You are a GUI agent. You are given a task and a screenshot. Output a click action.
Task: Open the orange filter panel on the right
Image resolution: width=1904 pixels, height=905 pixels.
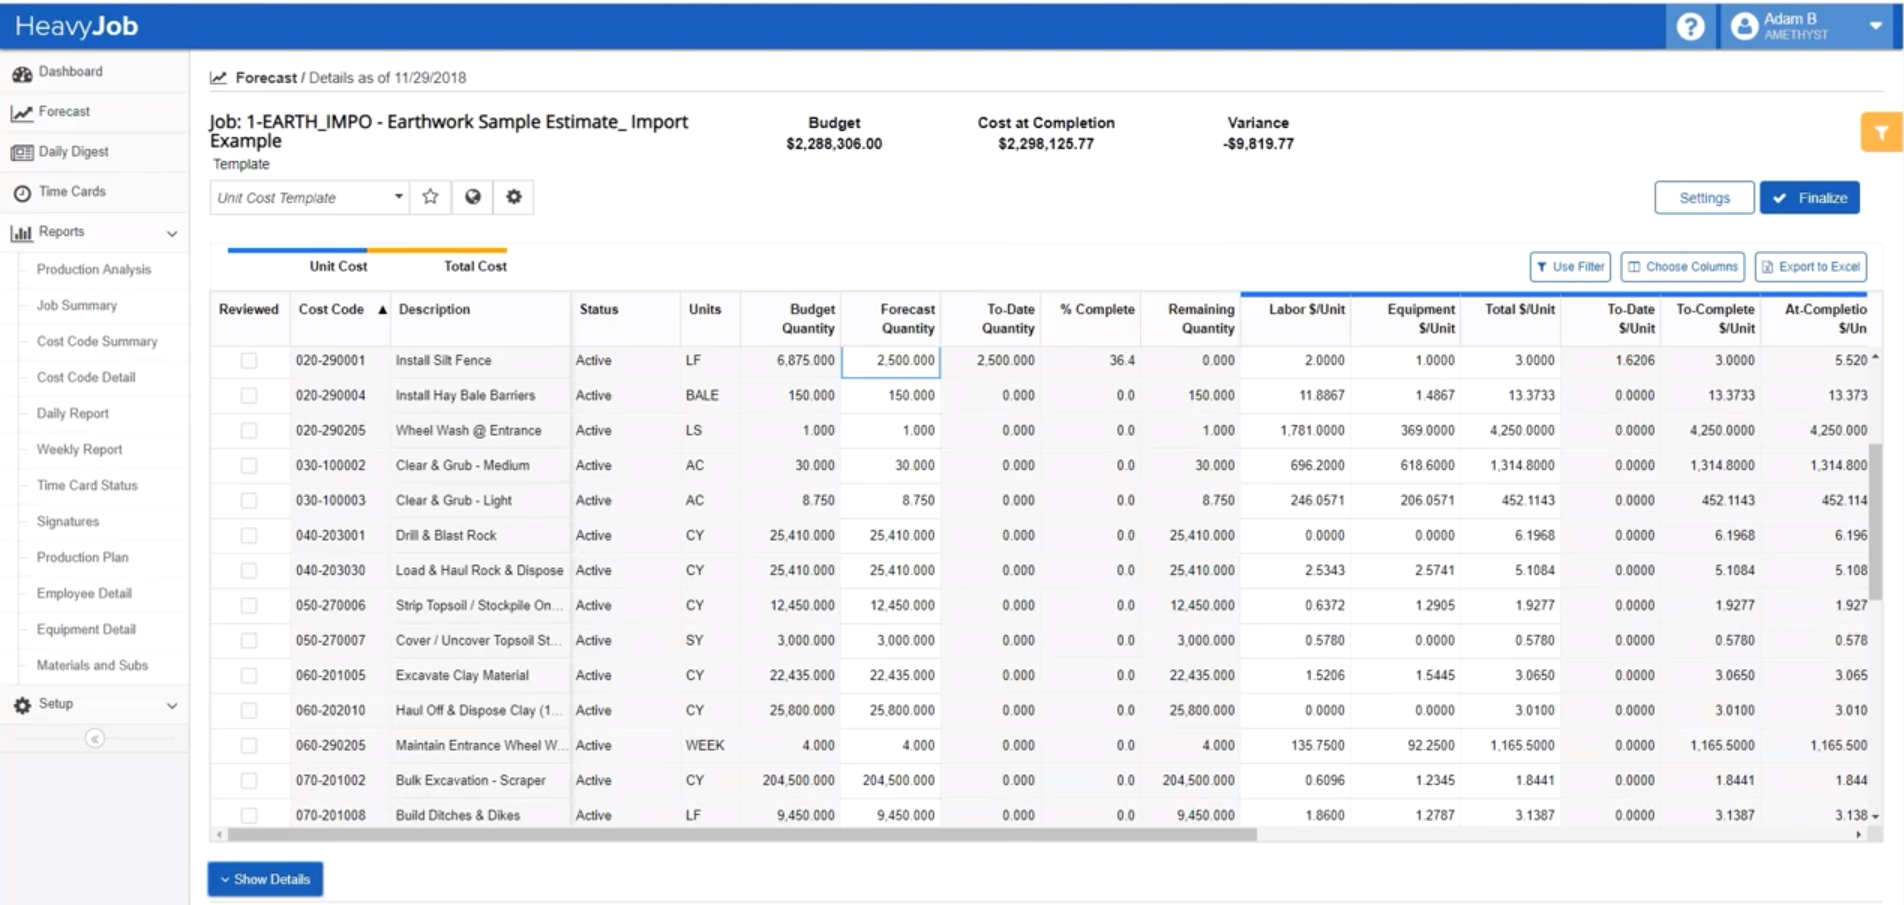pos(1882,131)
